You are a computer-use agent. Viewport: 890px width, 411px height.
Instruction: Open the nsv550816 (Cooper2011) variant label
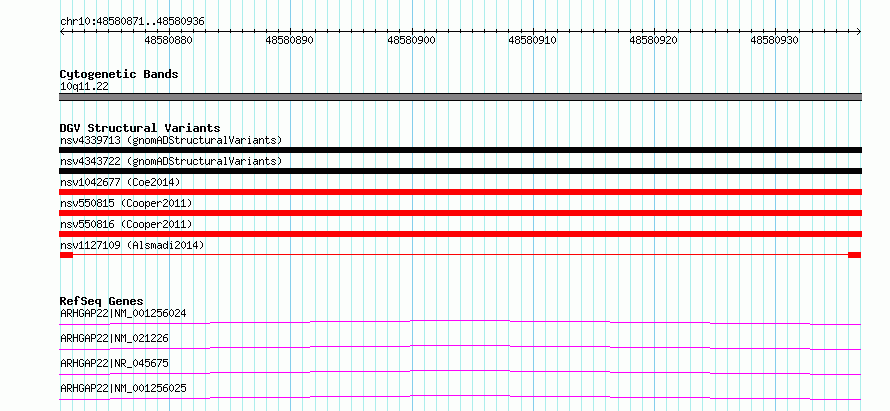[126, 225]
